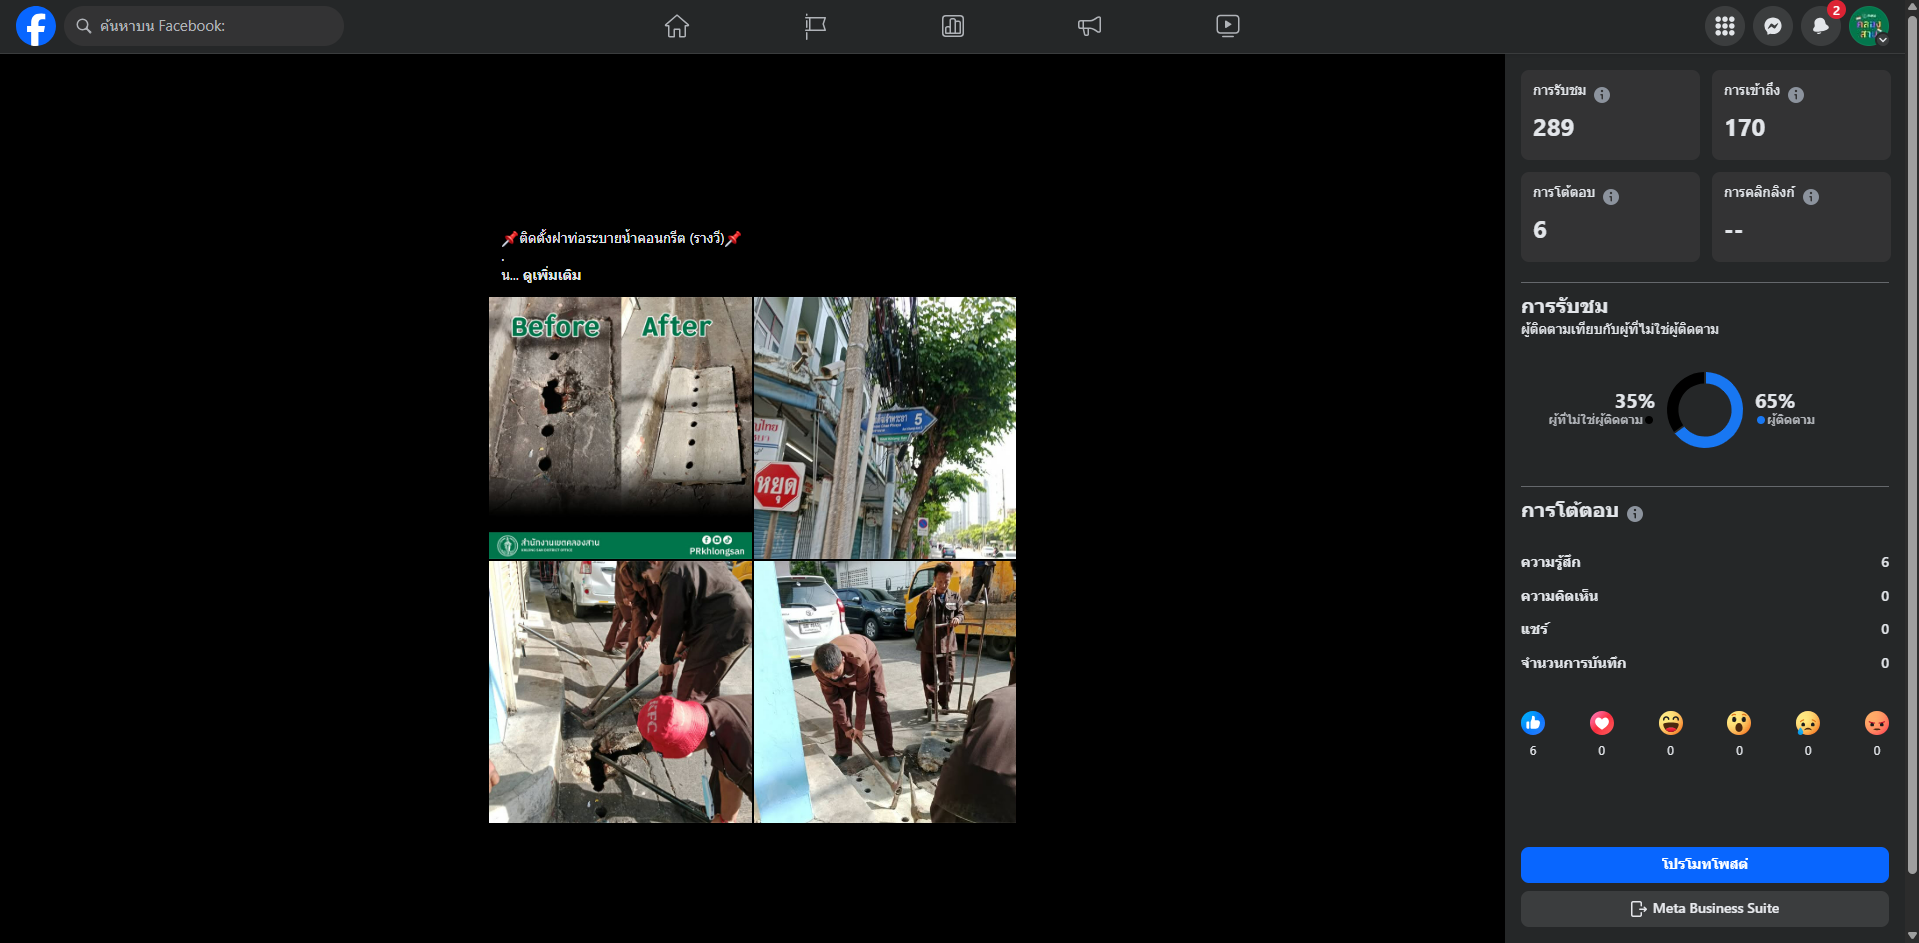The image size is (1919, 943).
Task: Click the followers donut chart
Action: tap(1705, 410)
